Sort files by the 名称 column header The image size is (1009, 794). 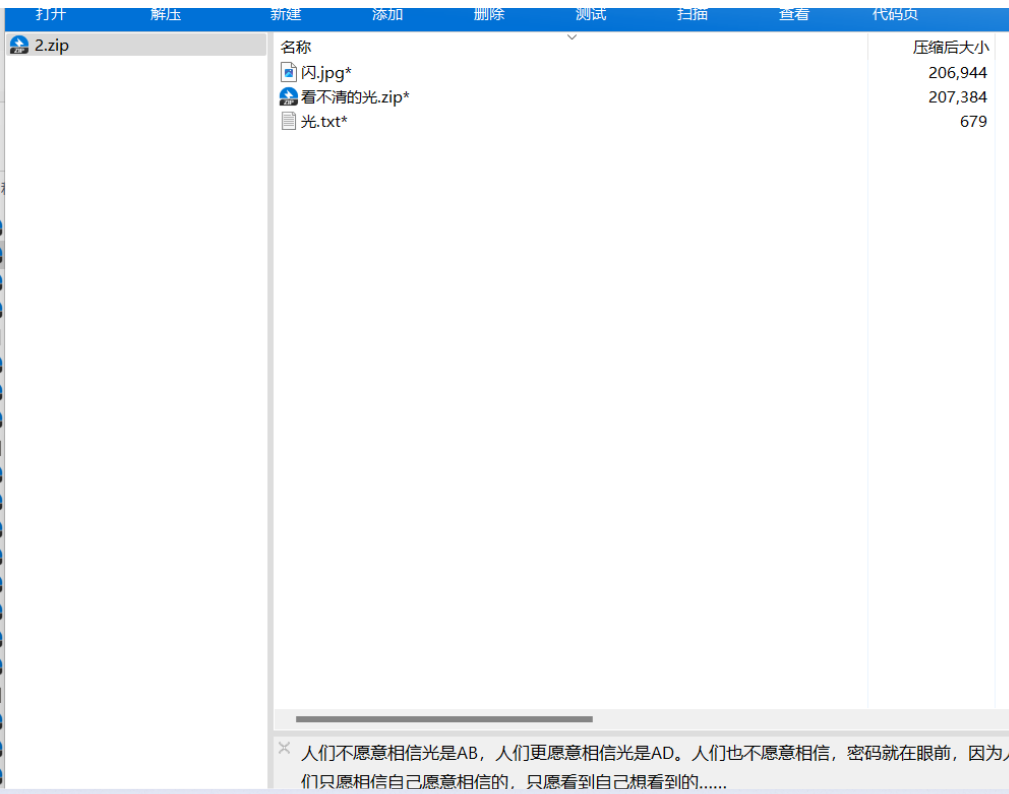pos(296,47)
